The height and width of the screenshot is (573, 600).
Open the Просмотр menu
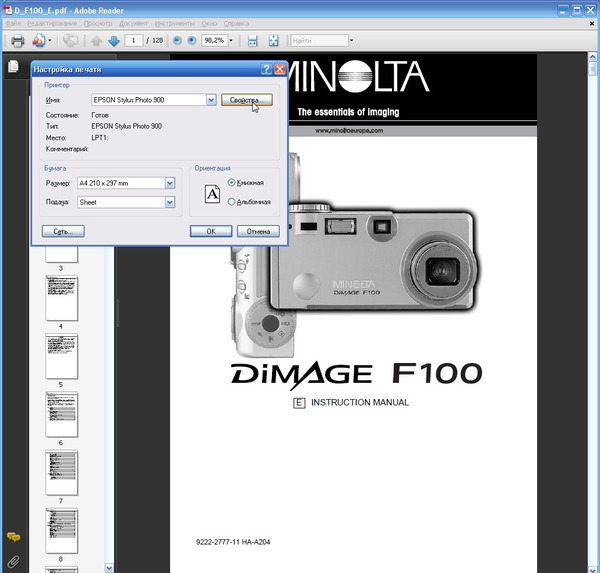98,23
